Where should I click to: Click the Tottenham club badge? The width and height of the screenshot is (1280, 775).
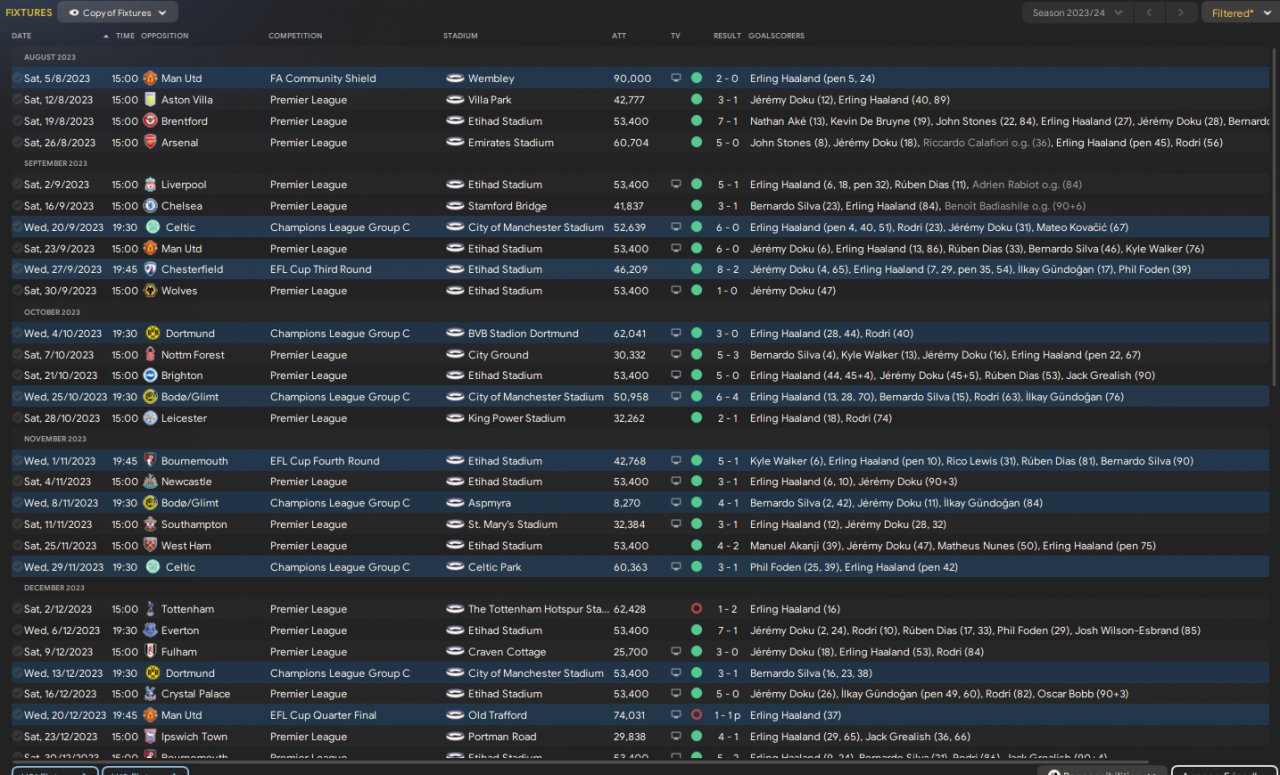click(150, 609)
